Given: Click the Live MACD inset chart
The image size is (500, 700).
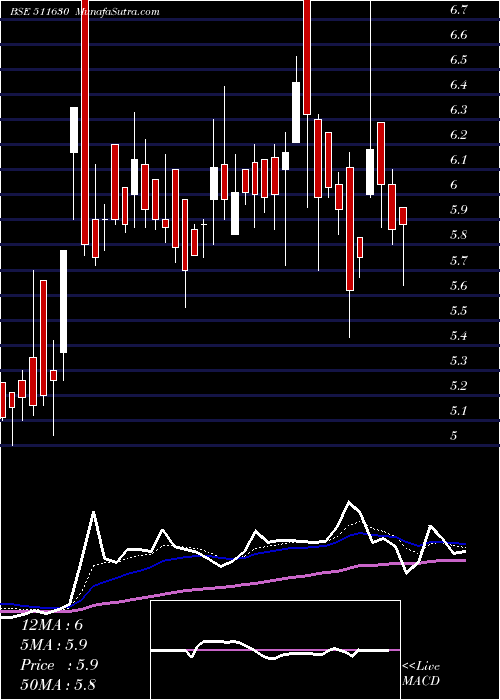Looking at the screenshot, I should click(275, 650).
